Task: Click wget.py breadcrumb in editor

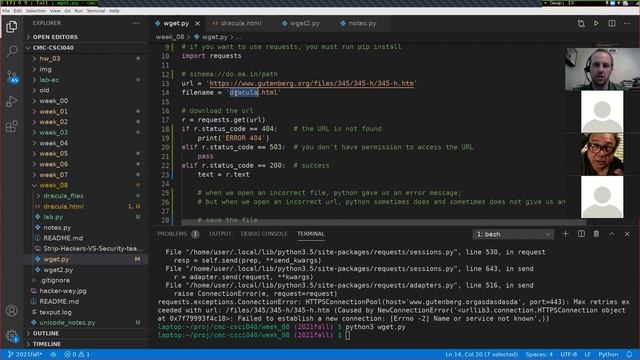Action: click(214, 37)
